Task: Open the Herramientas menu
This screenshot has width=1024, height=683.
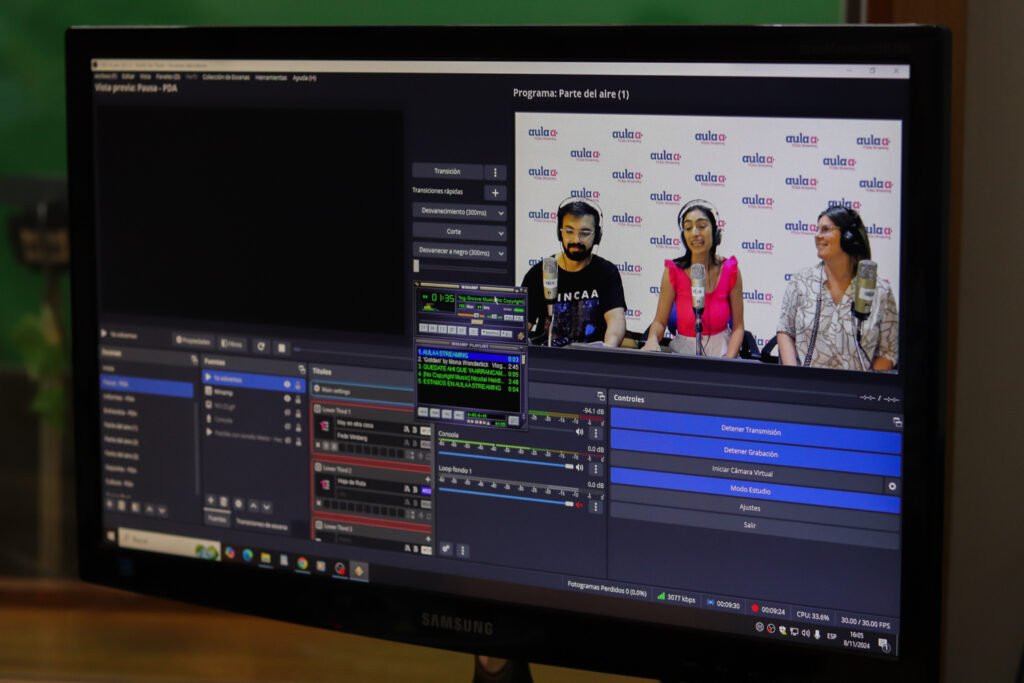Action: point(270,78)
